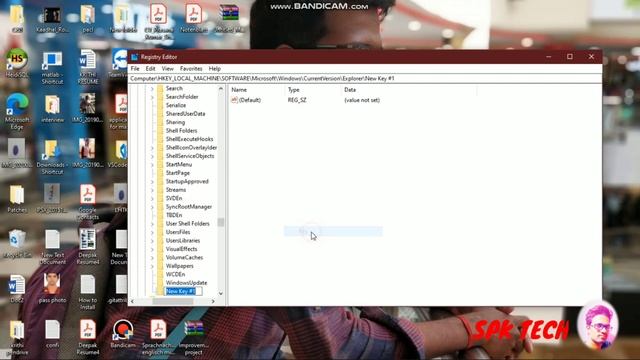Screen dimensions: 640x360
Task: Click the REG_SZ type cell
Action: tap(297, 100)
